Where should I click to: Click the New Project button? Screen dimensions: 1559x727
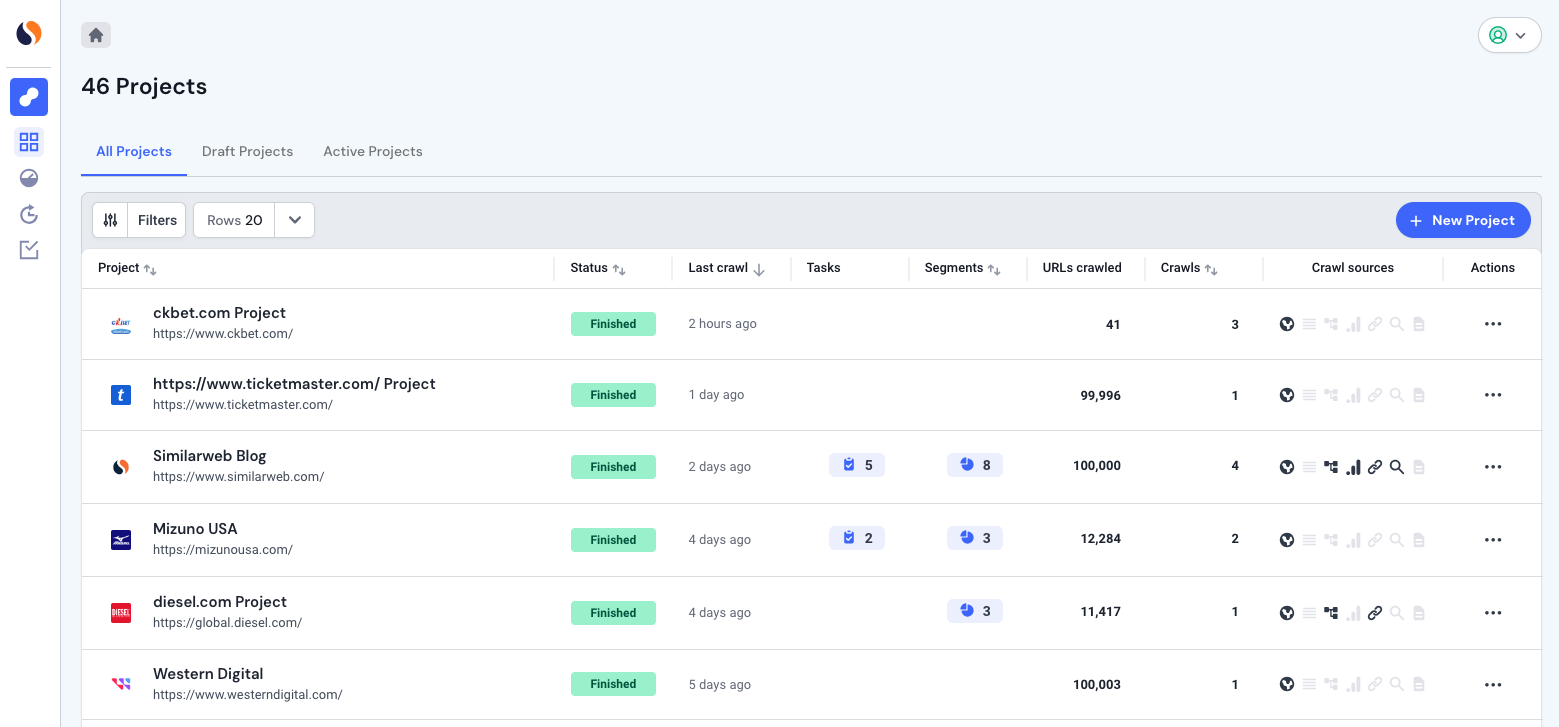[x=1463, y=220]
